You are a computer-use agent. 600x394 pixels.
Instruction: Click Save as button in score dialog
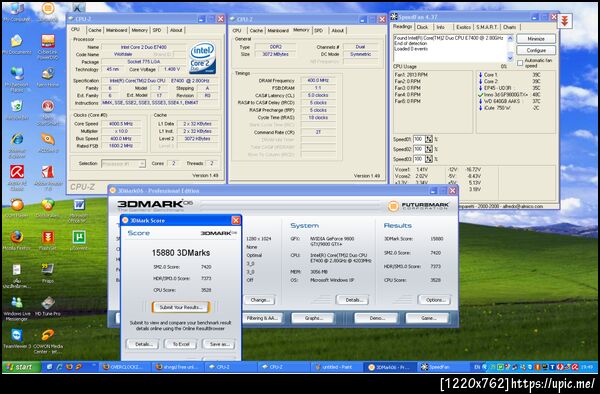[x=219, y=344]
